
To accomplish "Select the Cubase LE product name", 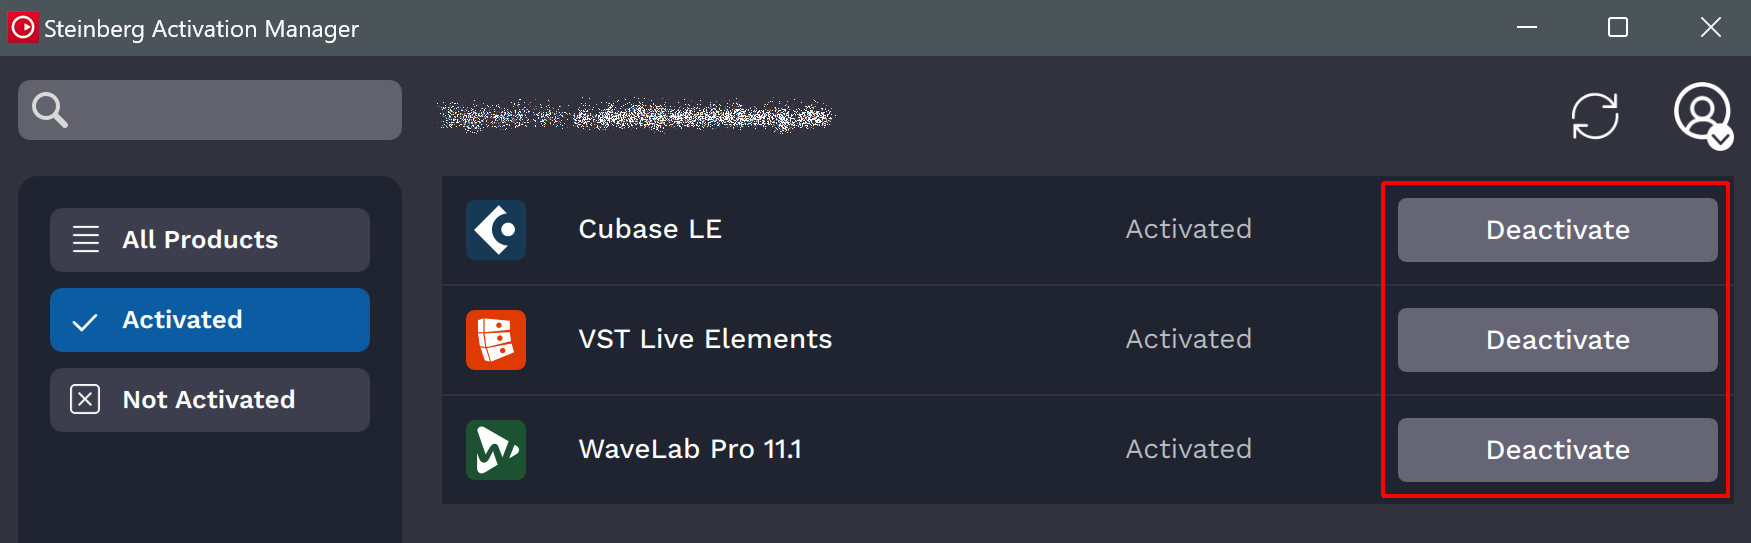I will tap(650, 229).
